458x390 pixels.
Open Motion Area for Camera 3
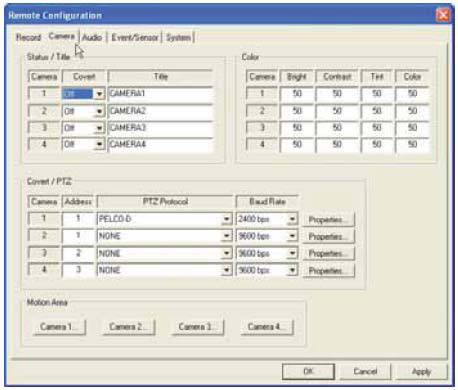(198, 327)
